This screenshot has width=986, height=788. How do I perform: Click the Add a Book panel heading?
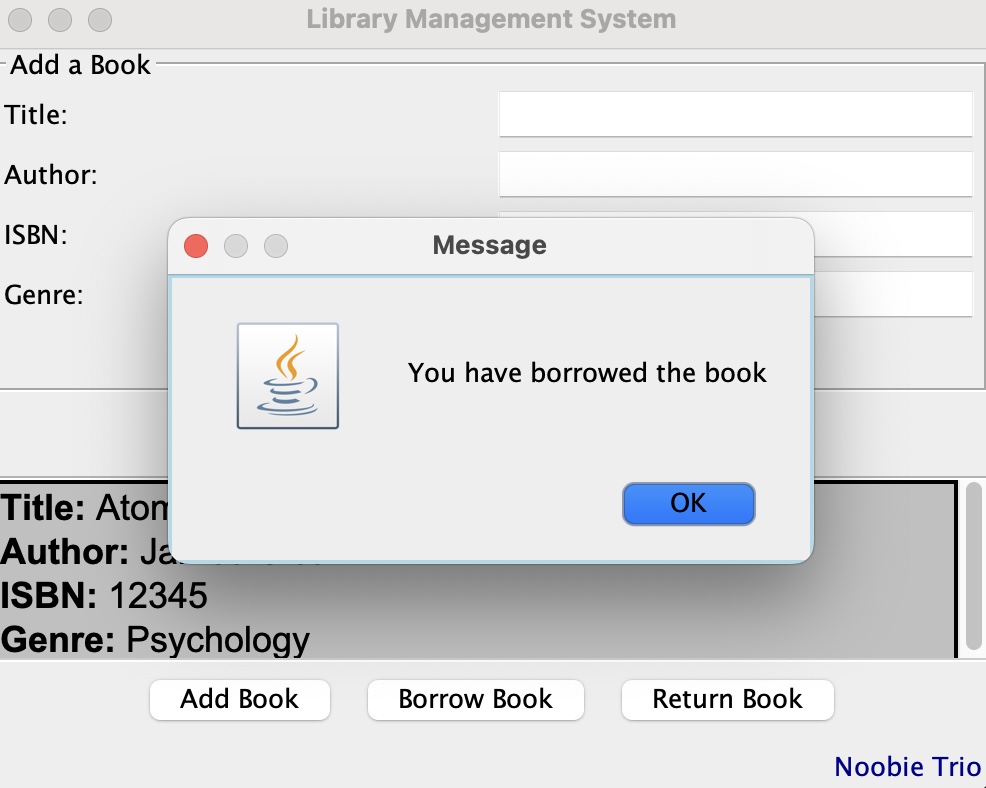pyautogui.click(x=80, y=65)
